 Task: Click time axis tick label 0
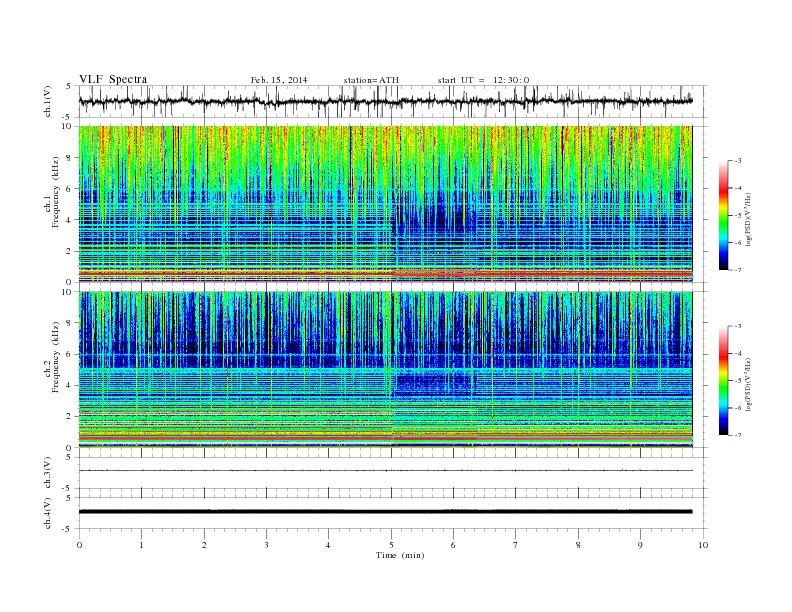(79, 545)
